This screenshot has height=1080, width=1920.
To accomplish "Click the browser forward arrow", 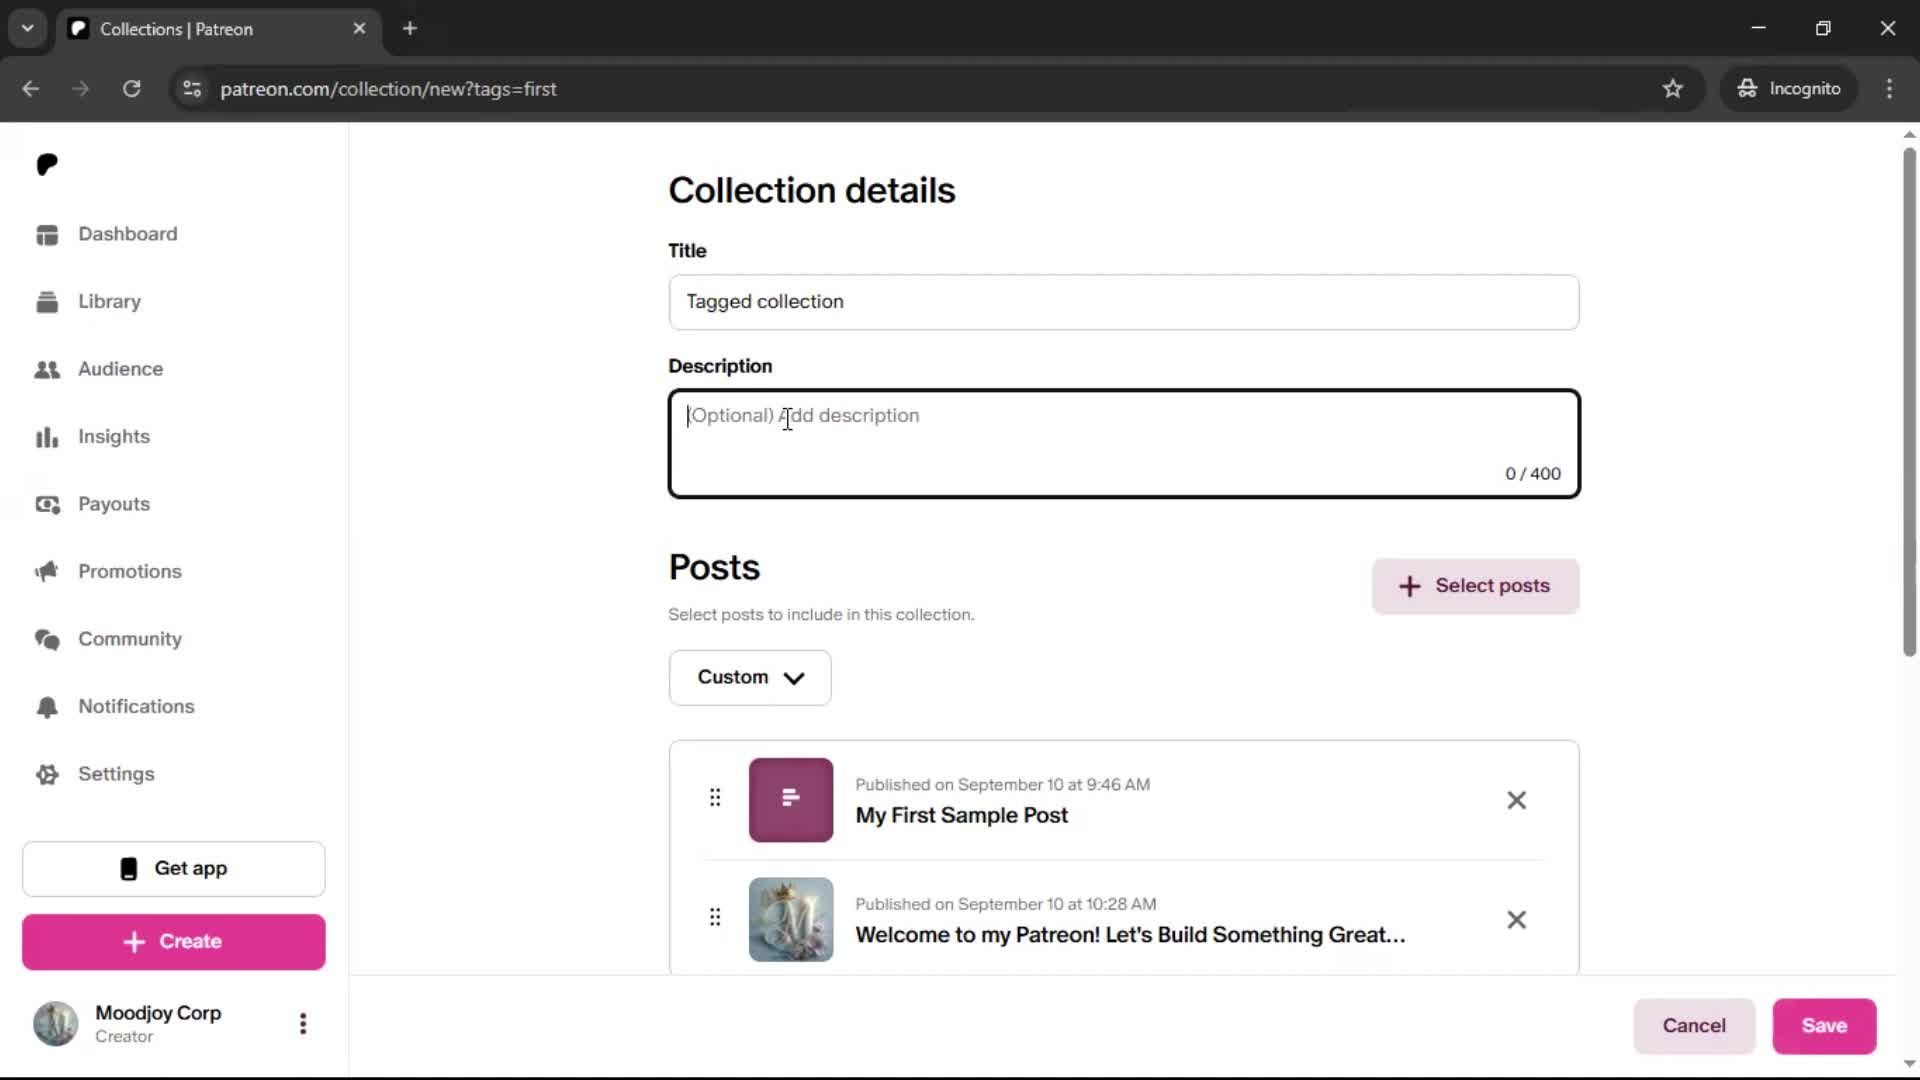I will click(81, 89).
